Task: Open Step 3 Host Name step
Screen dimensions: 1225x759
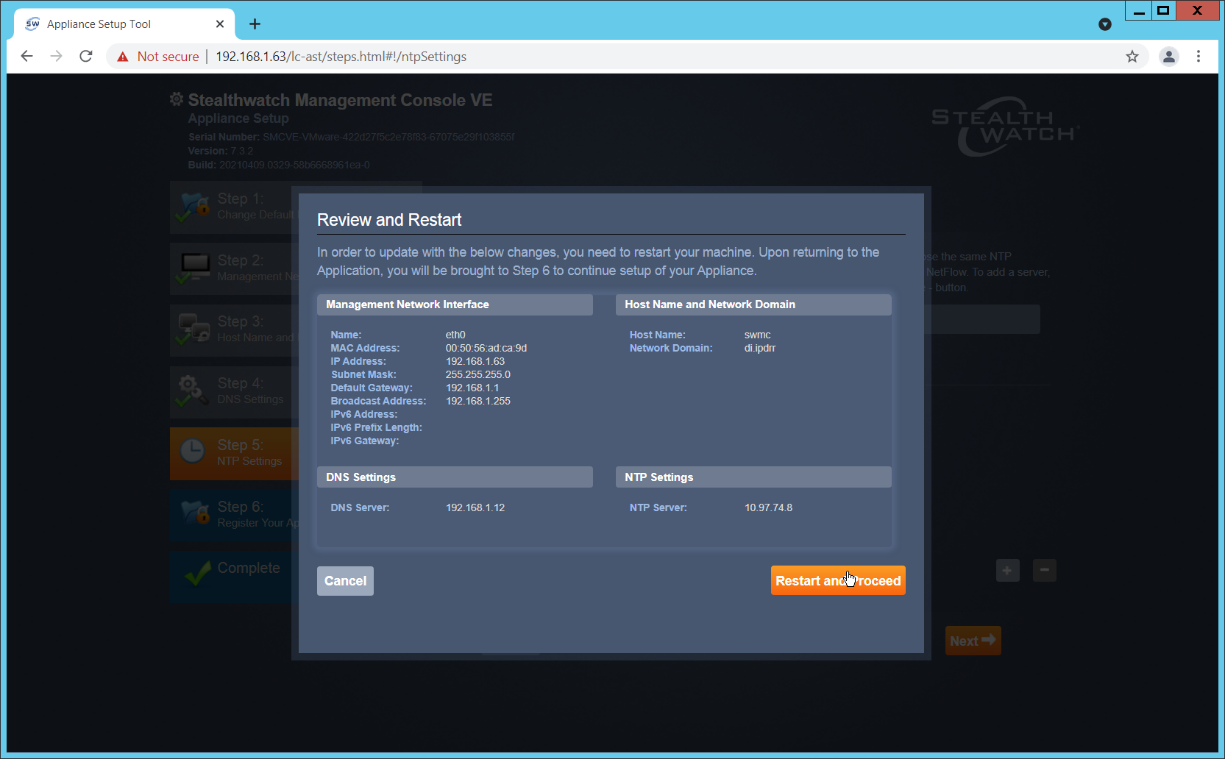Action: click(233, 329)
